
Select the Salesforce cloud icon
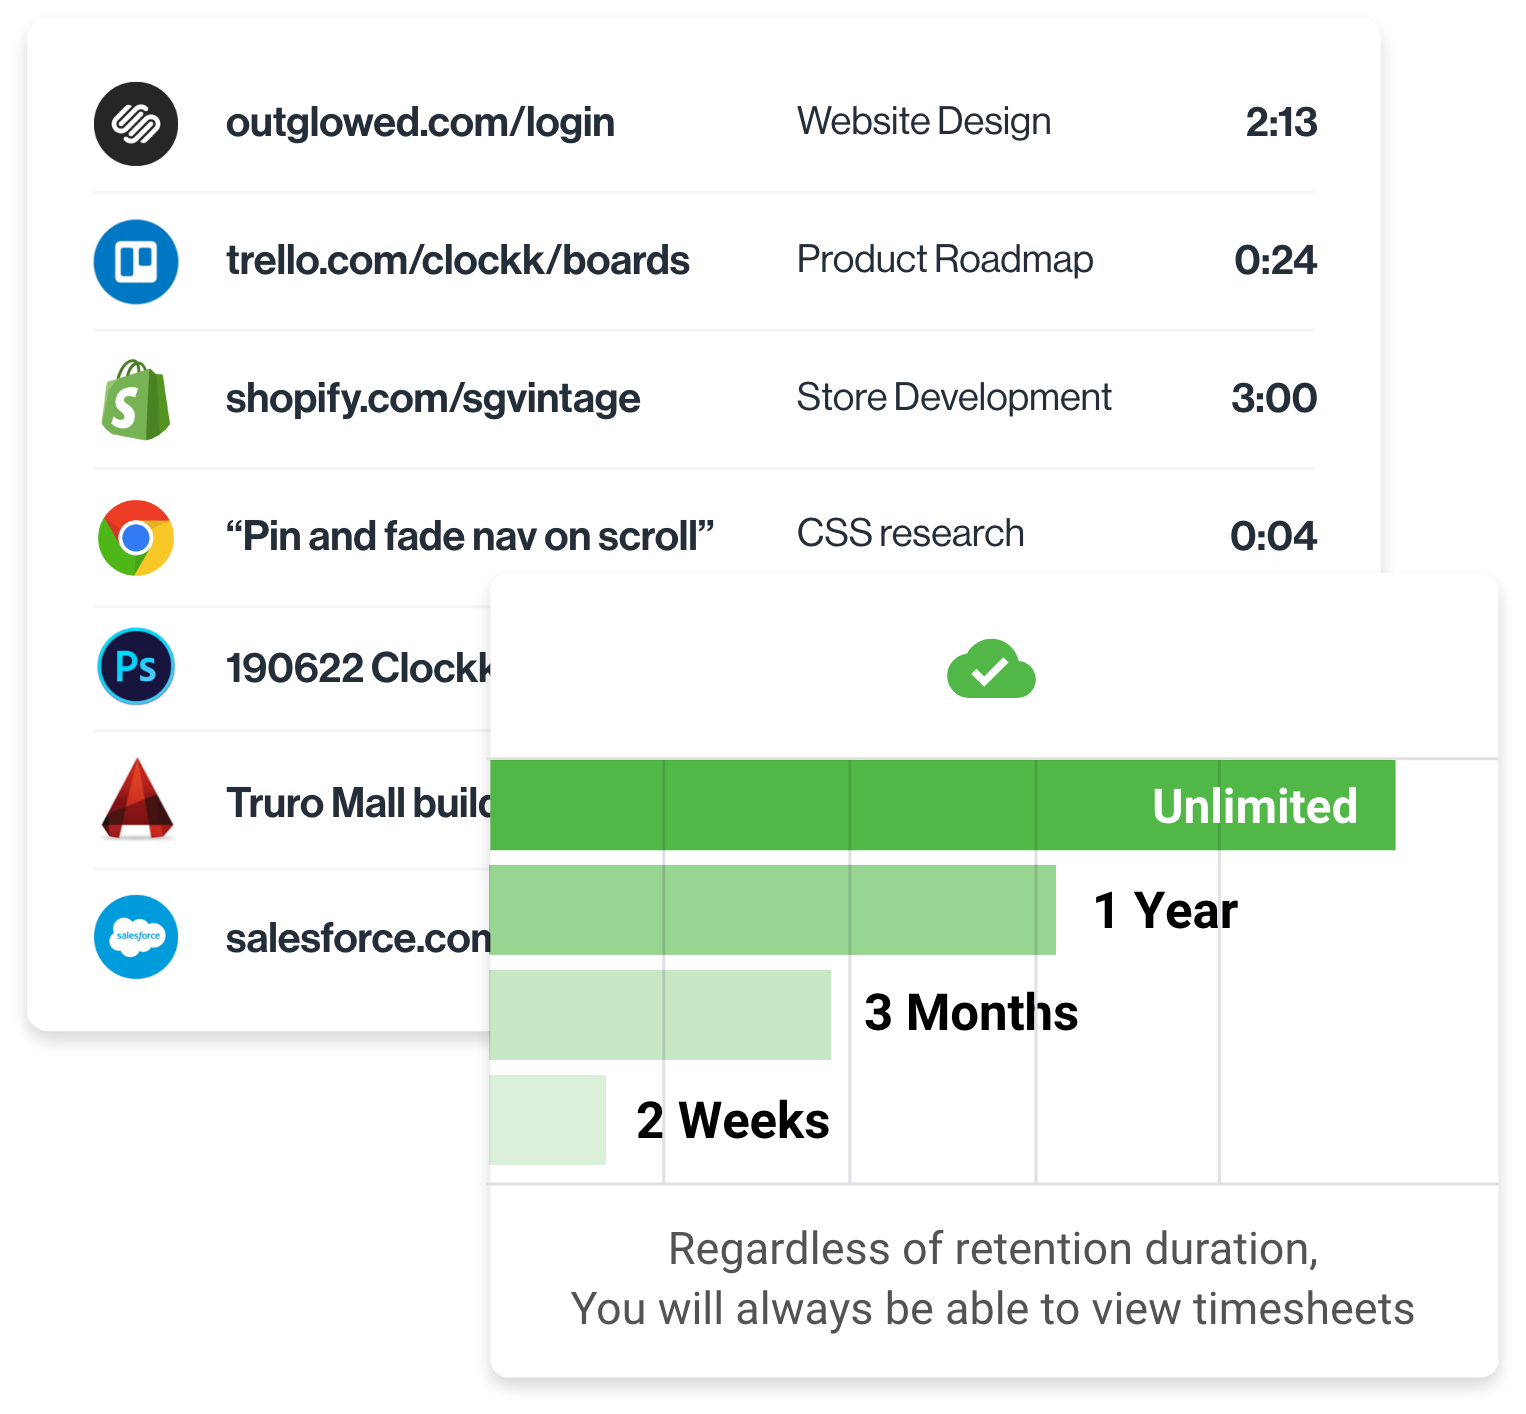coord(136,937)
